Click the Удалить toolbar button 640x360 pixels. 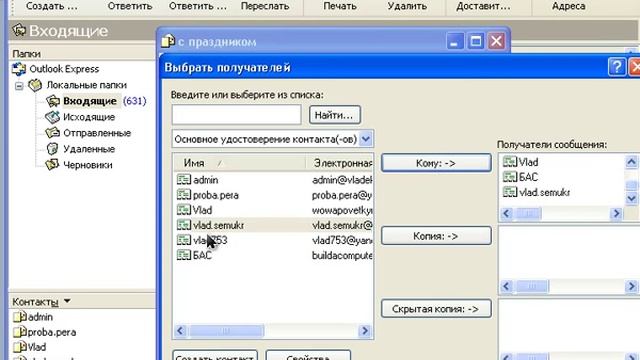pyautogui.click(x=407, y=7)
